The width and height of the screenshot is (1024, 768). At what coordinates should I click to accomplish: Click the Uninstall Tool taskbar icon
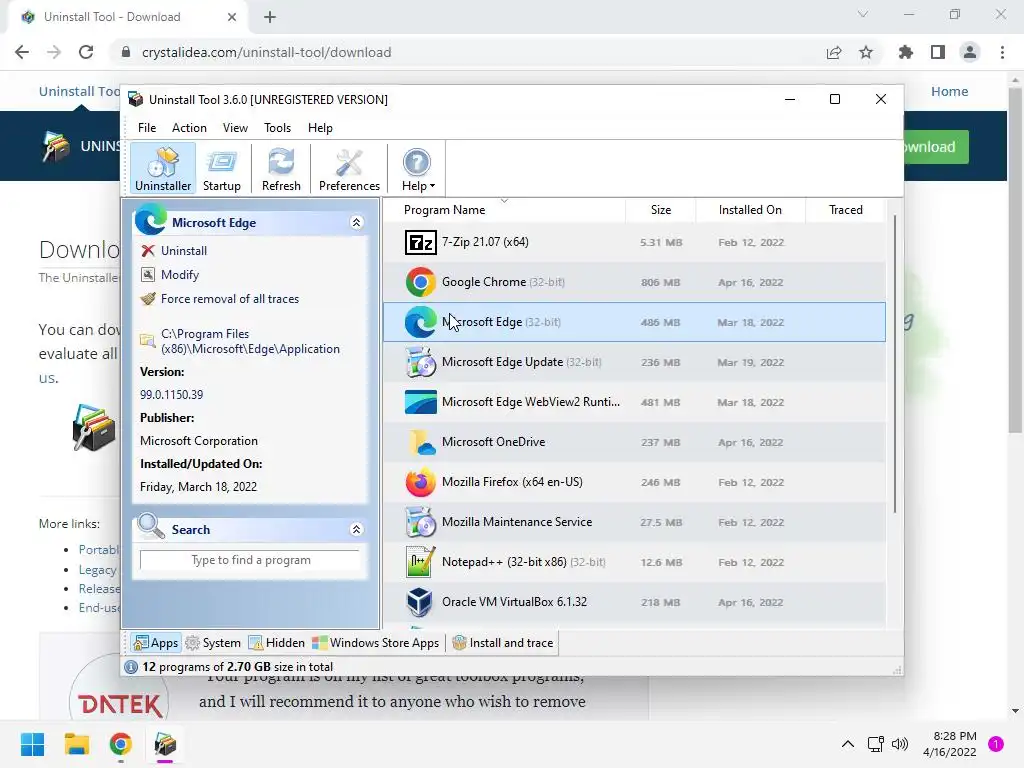point(165,744)
